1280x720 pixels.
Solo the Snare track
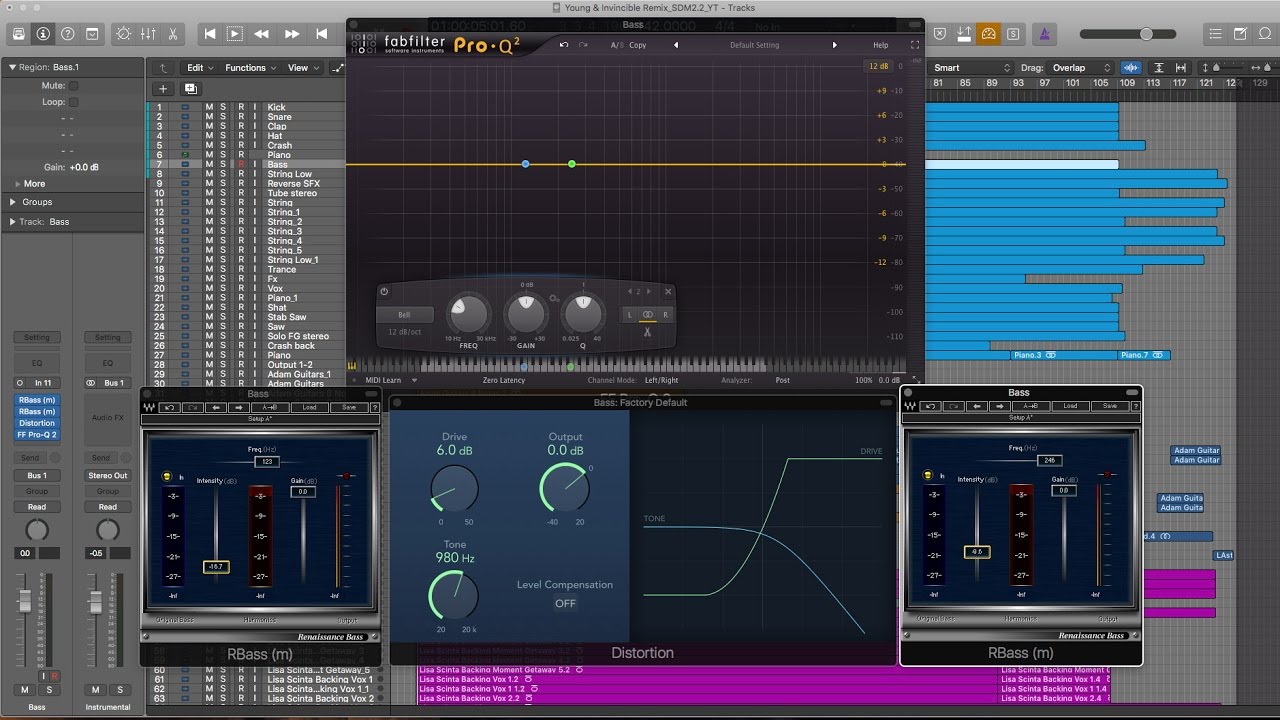click(x=224, y=117)
